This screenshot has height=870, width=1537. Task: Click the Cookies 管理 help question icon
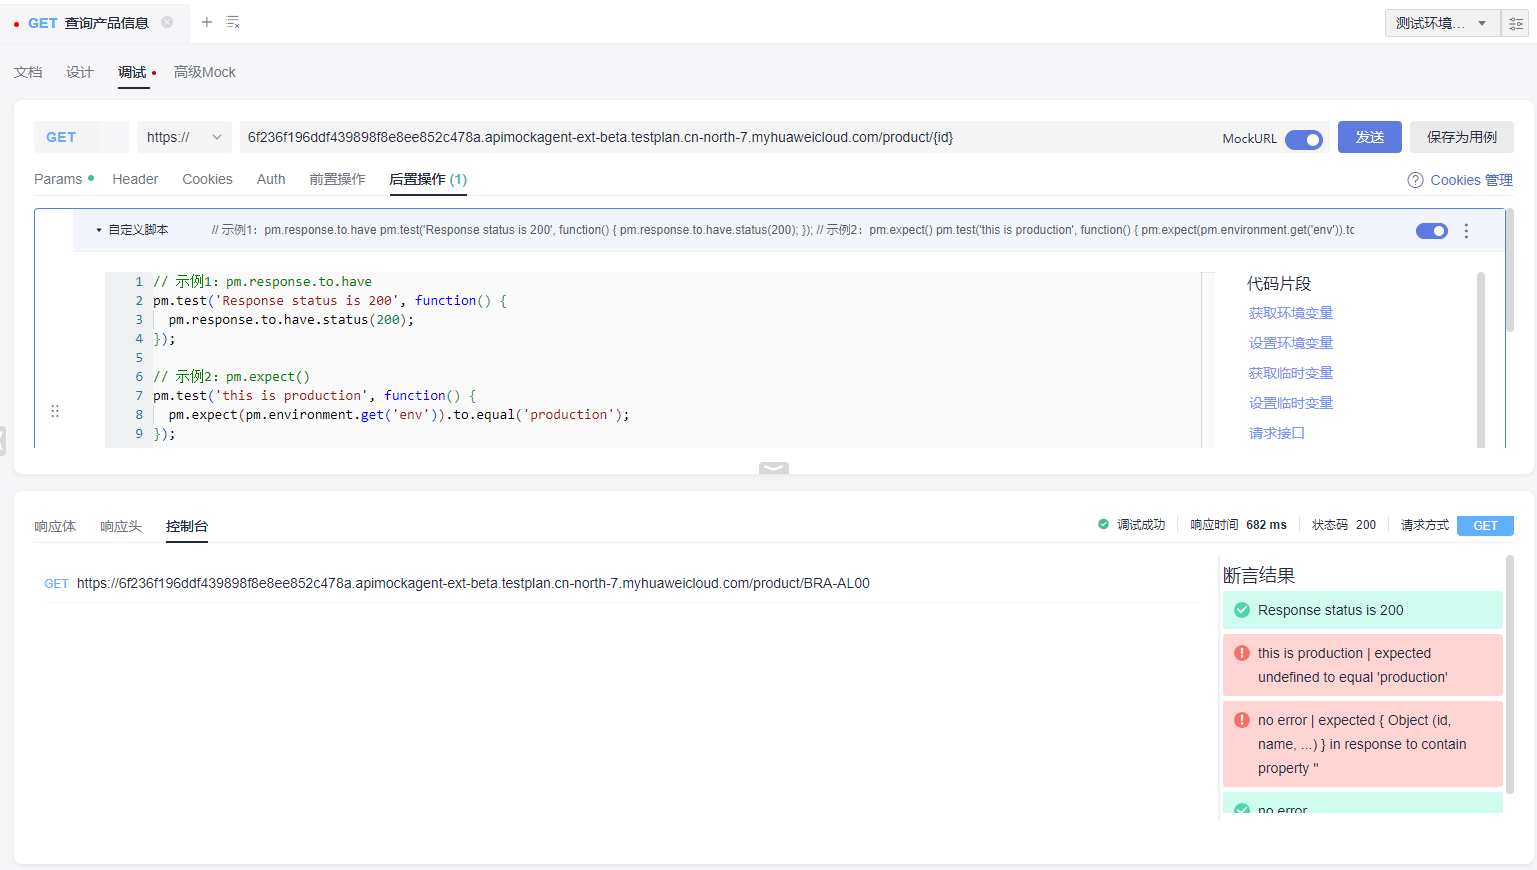[1415, 180]
